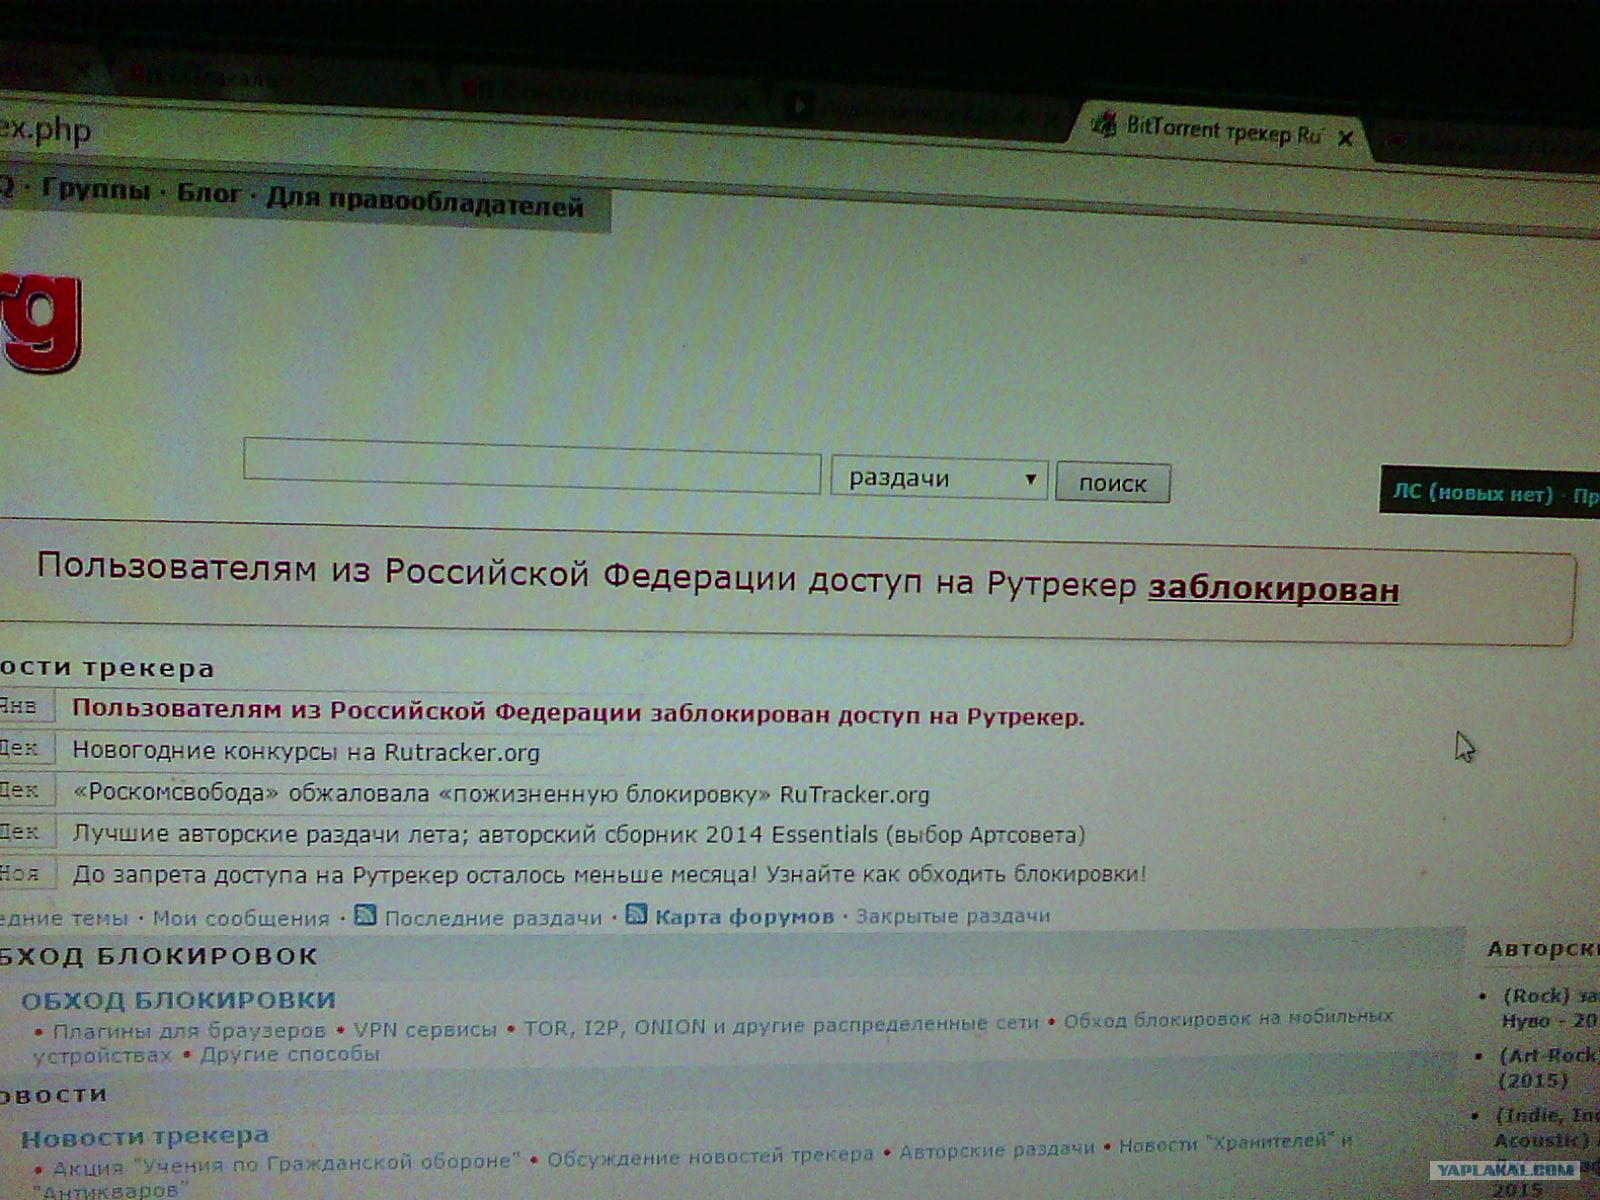This screenshot has width=1600, height=1200.
Task: Open До запрета доступа на Рутрекер news
Action: click(609, 874)
